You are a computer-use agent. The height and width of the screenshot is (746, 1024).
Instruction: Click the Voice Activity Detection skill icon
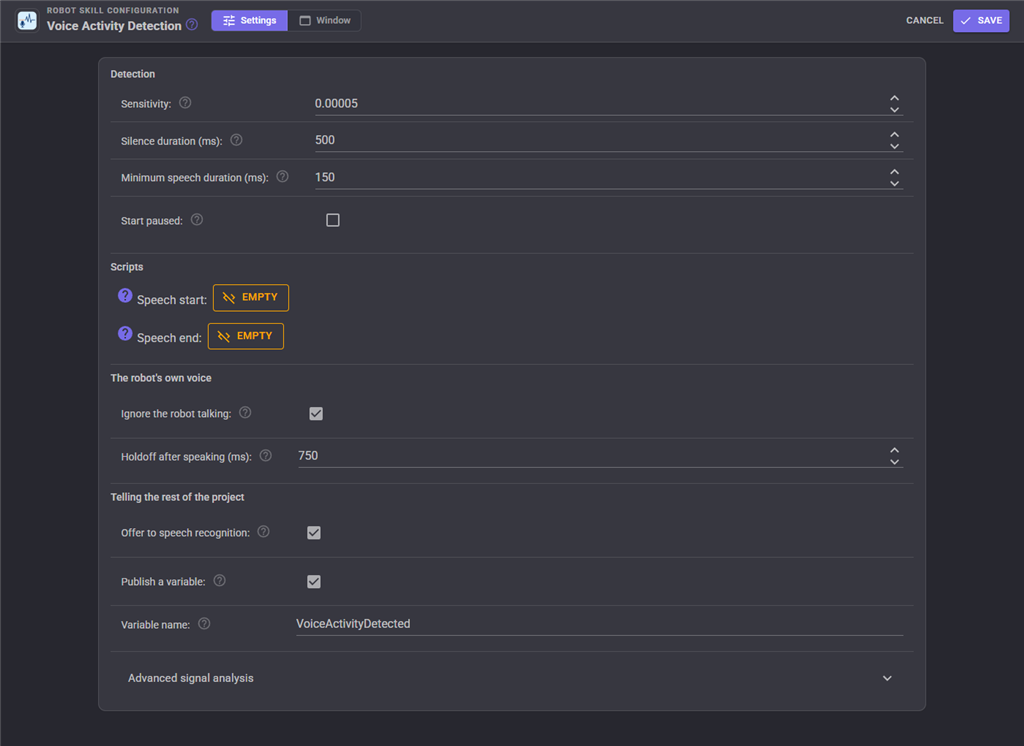[27, 20]
